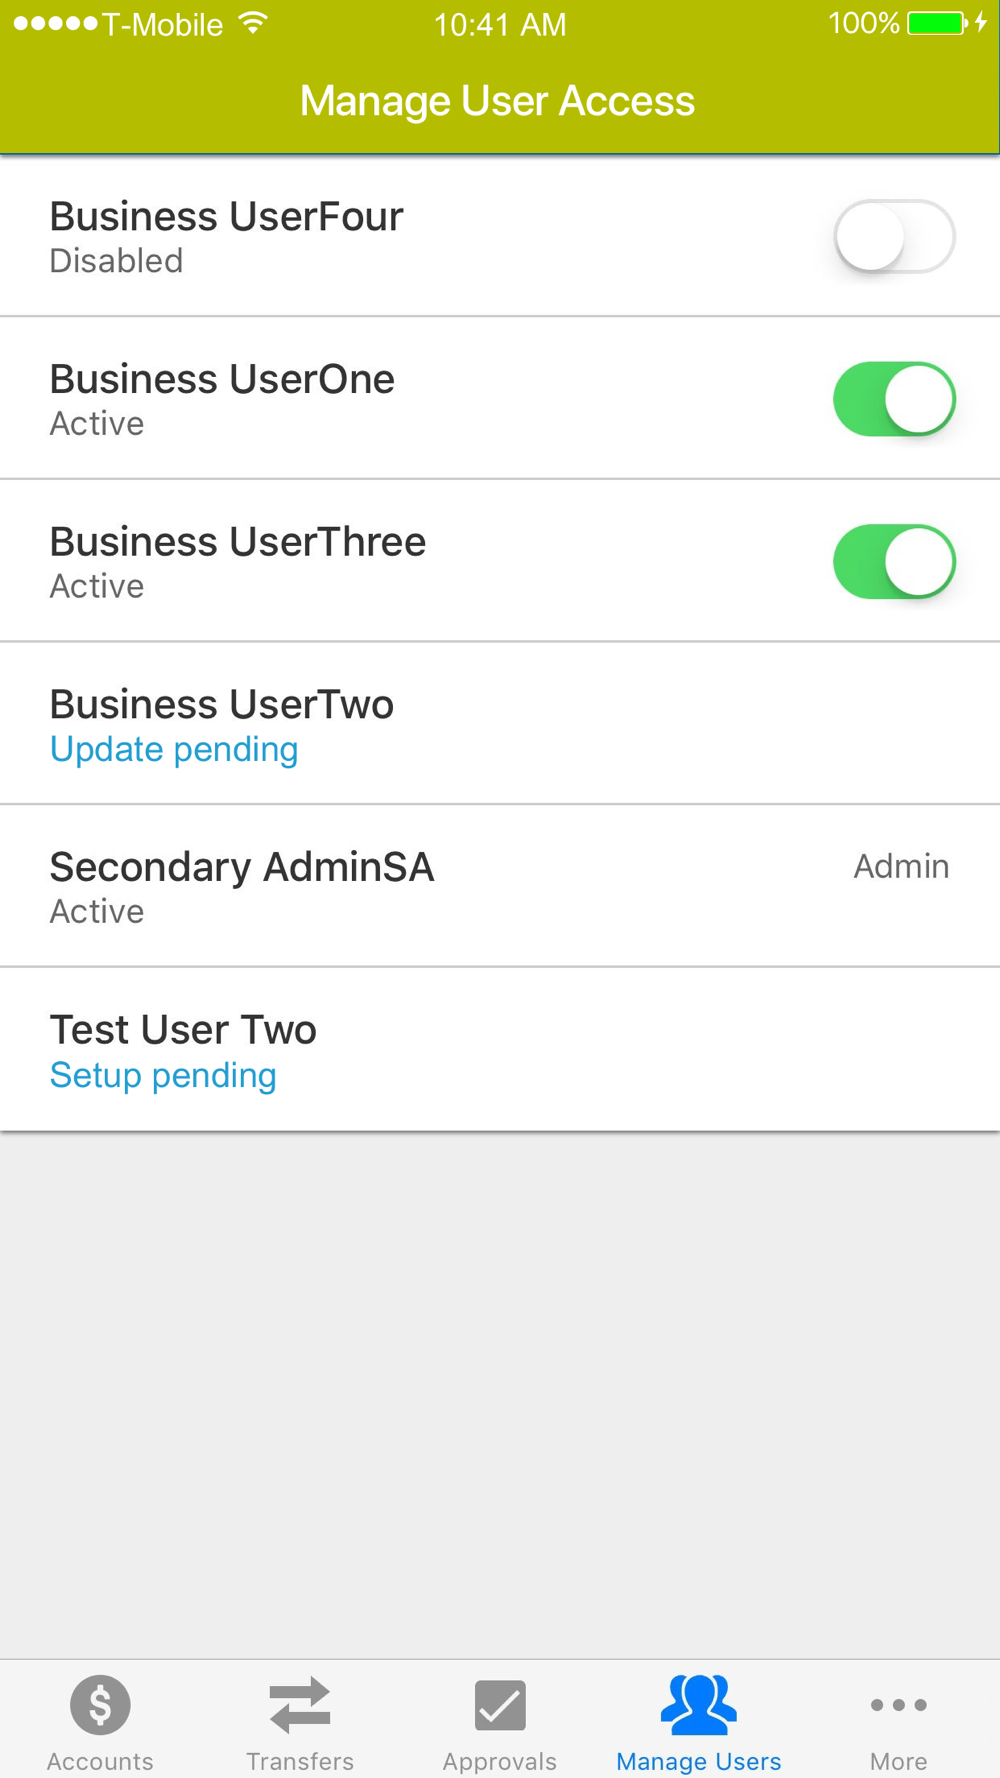Screen dimensions: 1000x1778
Task: Open the Secondary AdminSA entry
Action: [500, 887]
